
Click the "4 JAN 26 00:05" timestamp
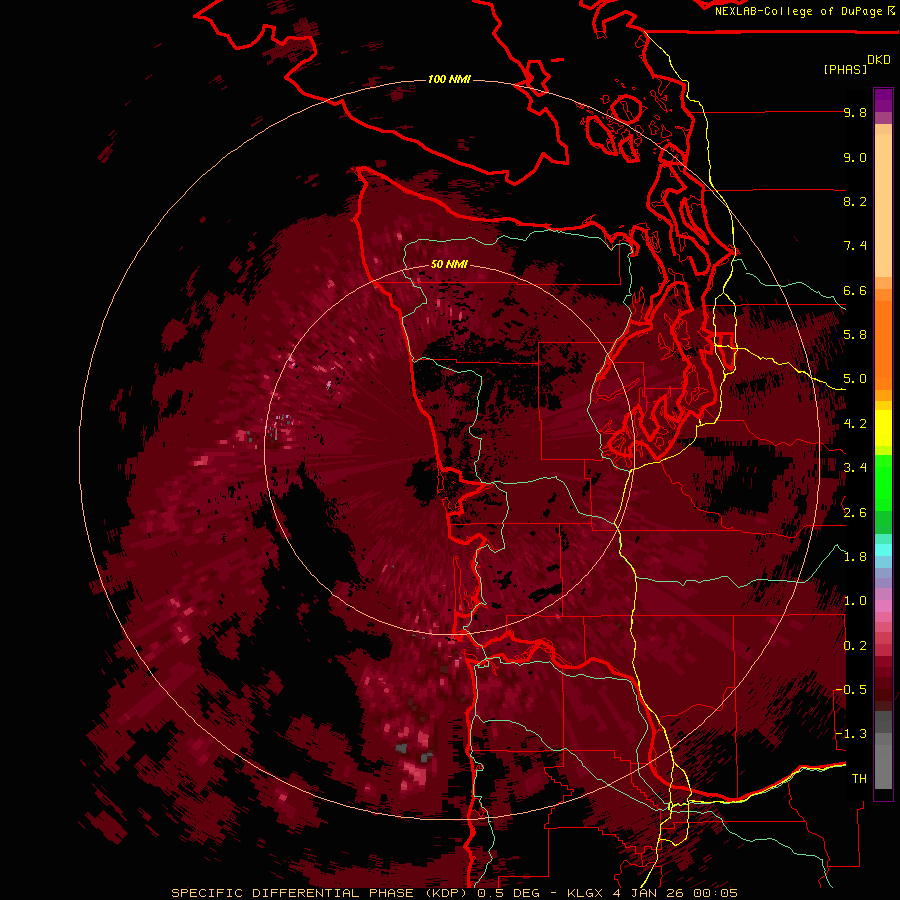coord(675,893)
